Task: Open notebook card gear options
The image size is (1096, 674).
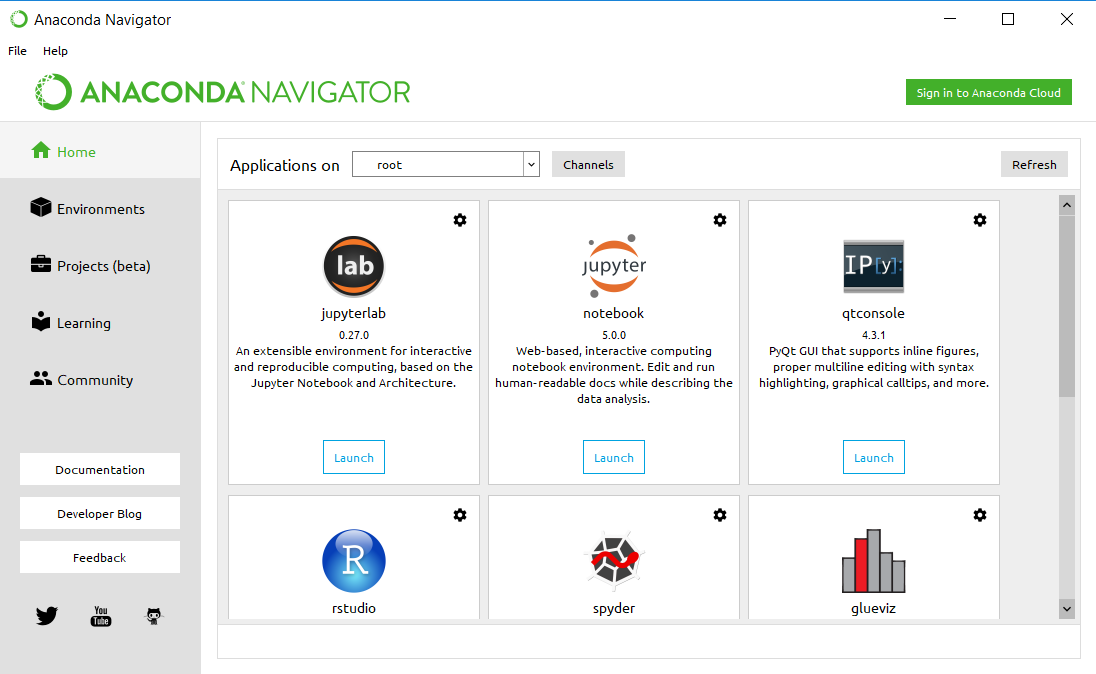Action: [x=720, y=220]
